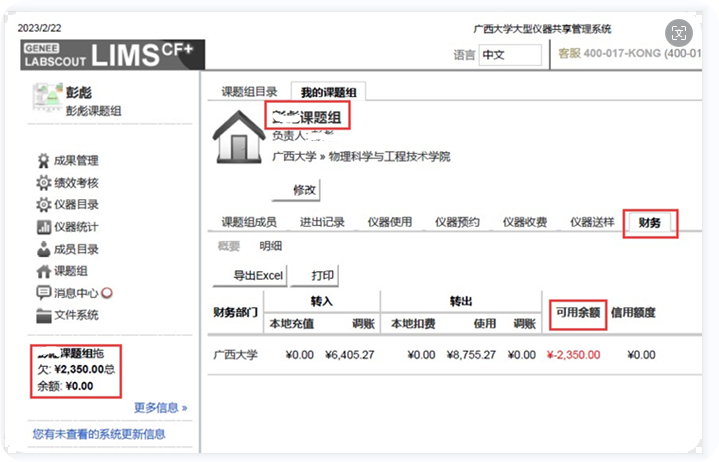
Task: Click the 仪器统计 bar chart icon
Action: point(43,227)
